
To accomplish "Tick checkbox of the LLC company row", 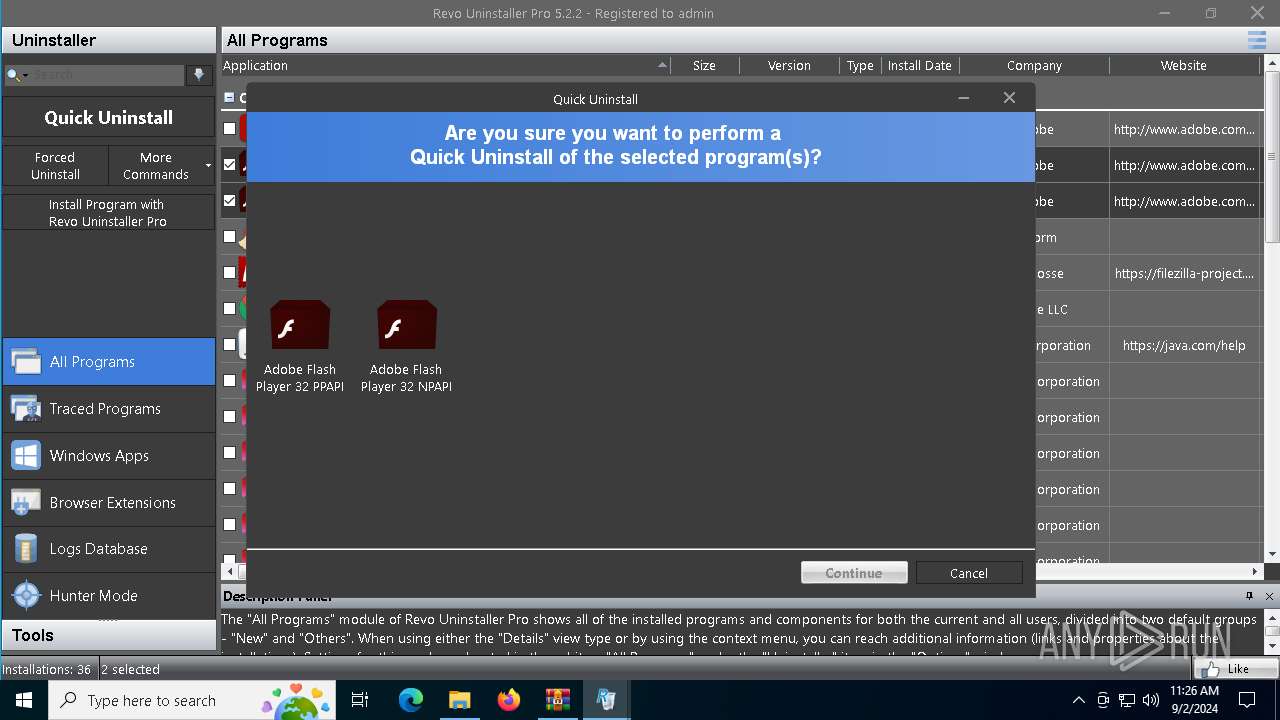I will coord(230,309).
